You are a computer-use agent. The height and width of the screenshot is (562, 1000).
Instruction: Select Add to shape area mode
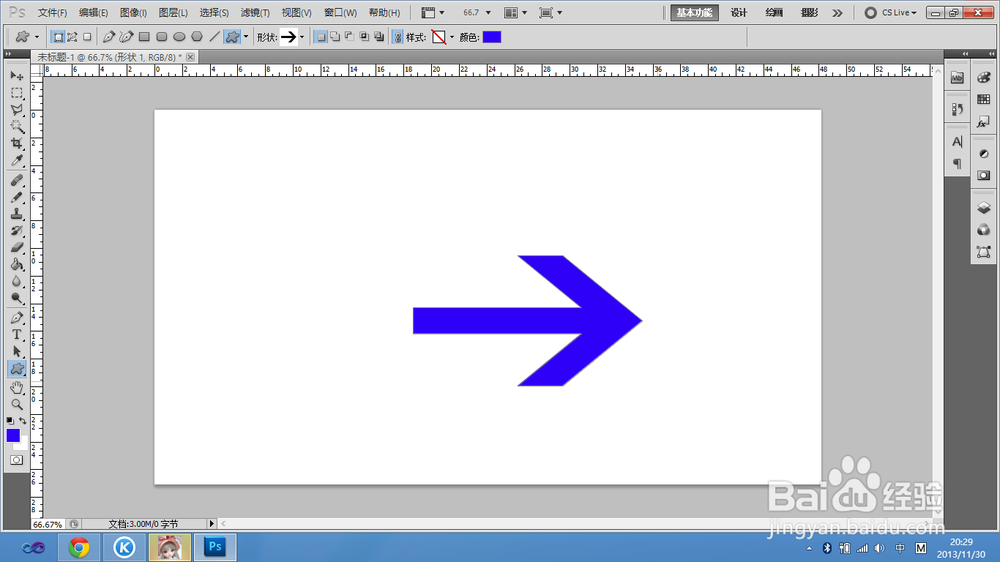pyautogui.click(x=335, y=37)
